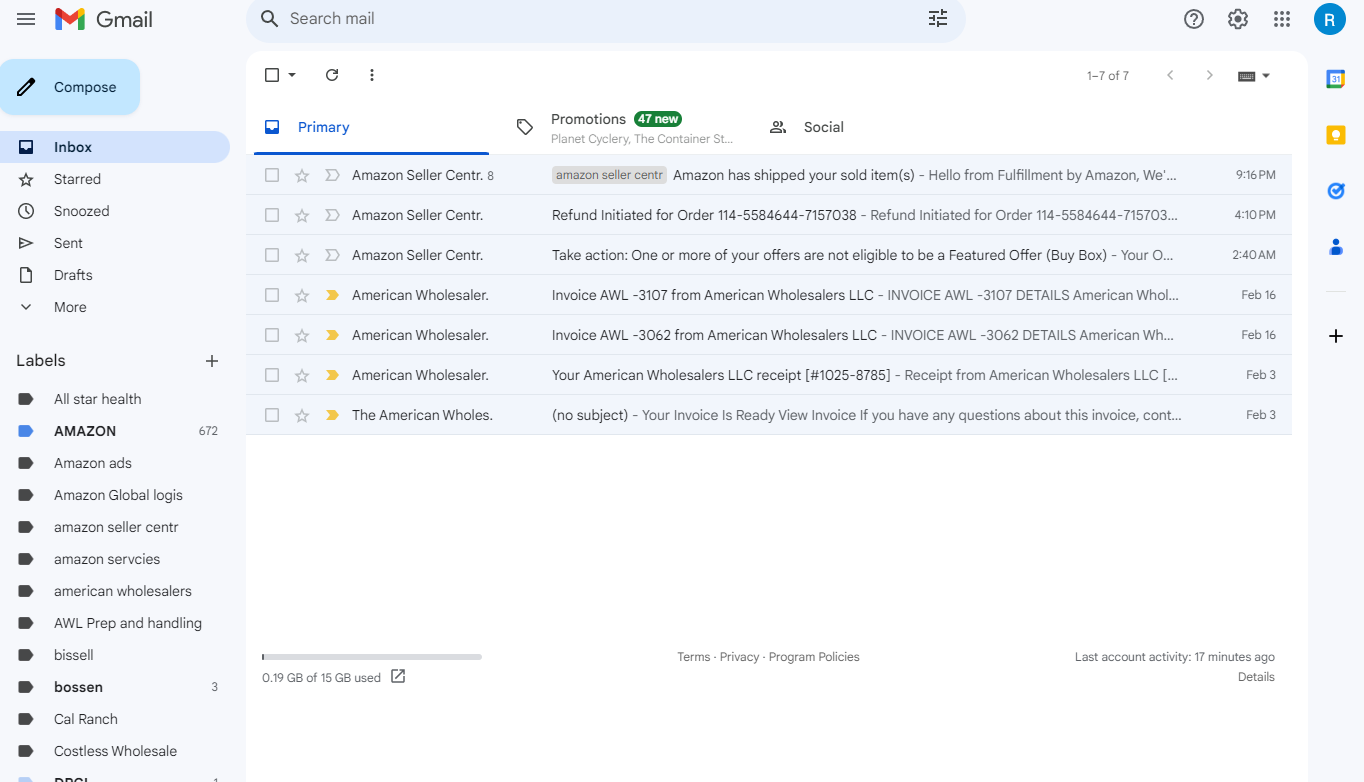Tick the select-all checkbox
Viewport: 1364px width, 782px height.
coord(272,75)
